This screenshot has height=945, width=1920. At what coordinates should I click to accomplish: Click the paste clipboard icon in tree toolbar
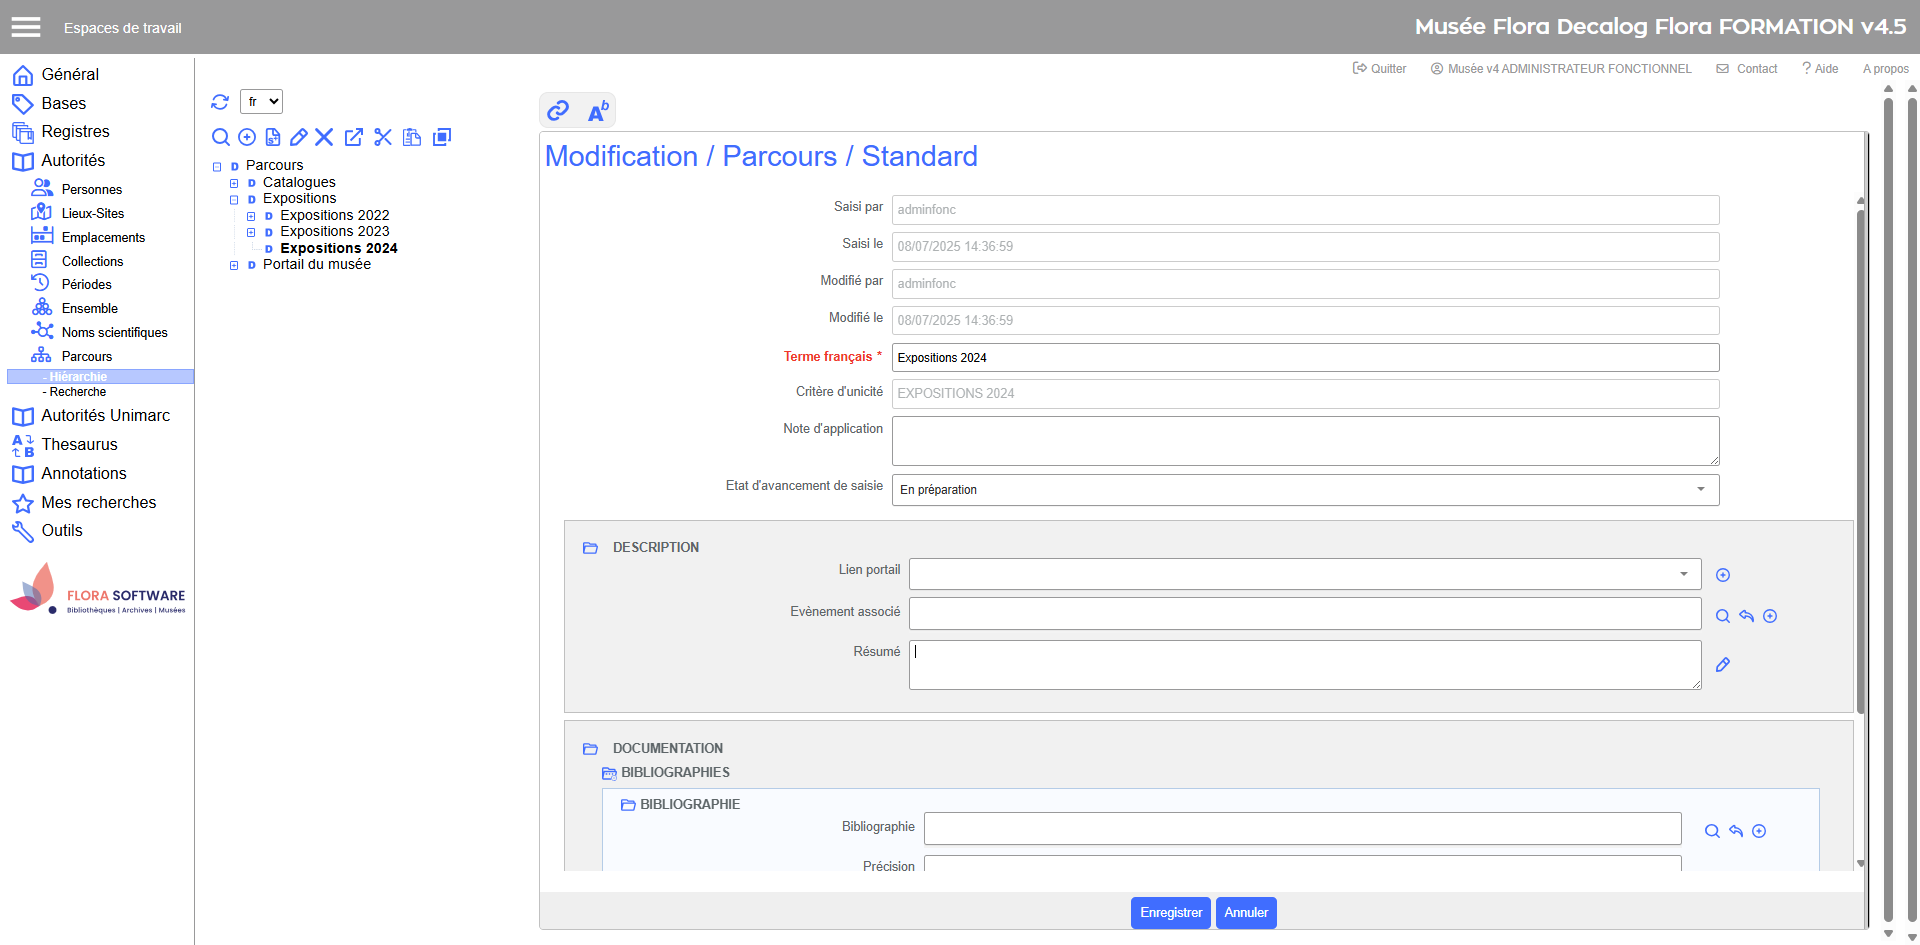pos(412,137)
